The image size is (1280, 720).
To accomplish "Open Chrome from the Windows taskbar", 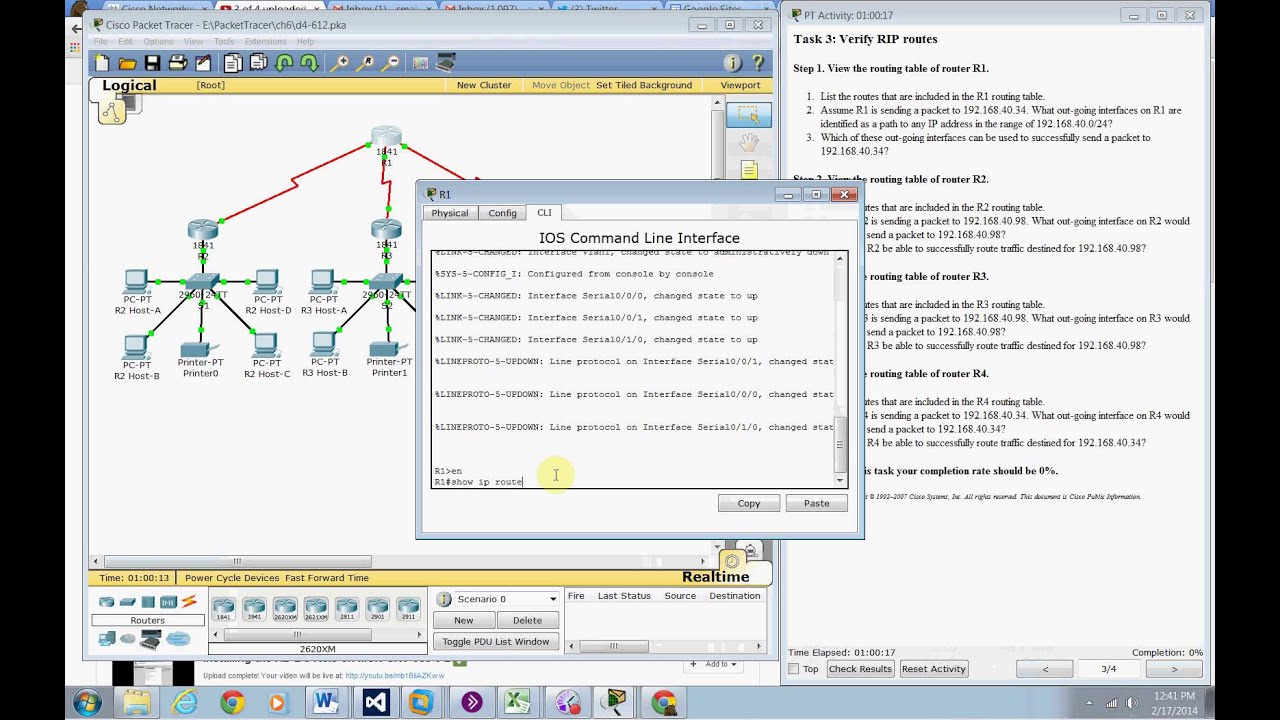I will tap(232, 703).
